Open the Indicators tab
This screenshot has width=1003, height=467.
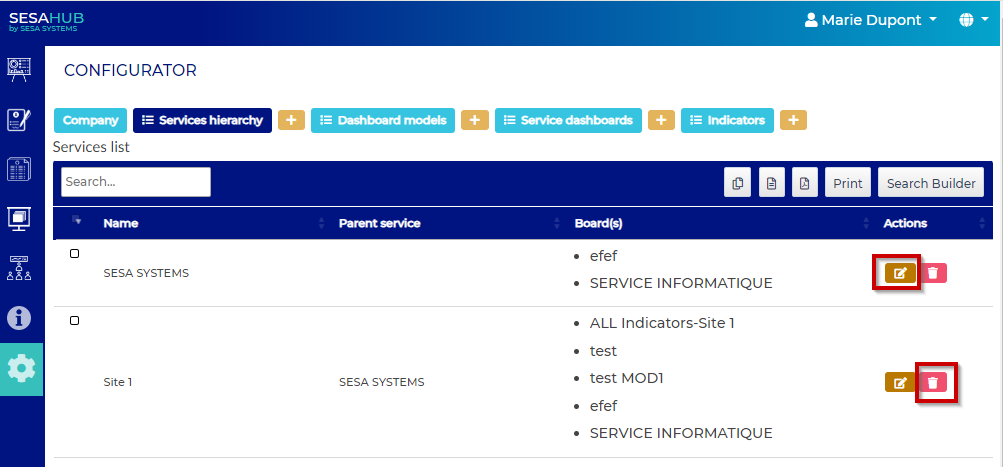727,120
